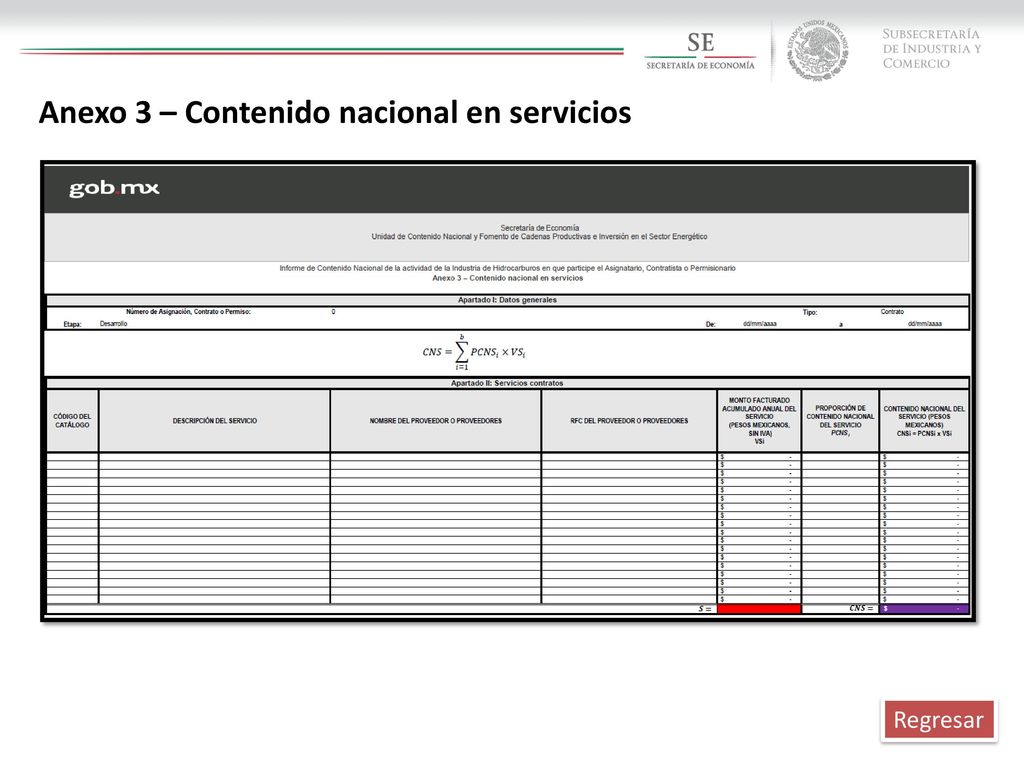This screenshot has height=768, width=1024.
Task: Click the 'Nombre del proveedor o proveedores' header
Action: click(436, 421)
